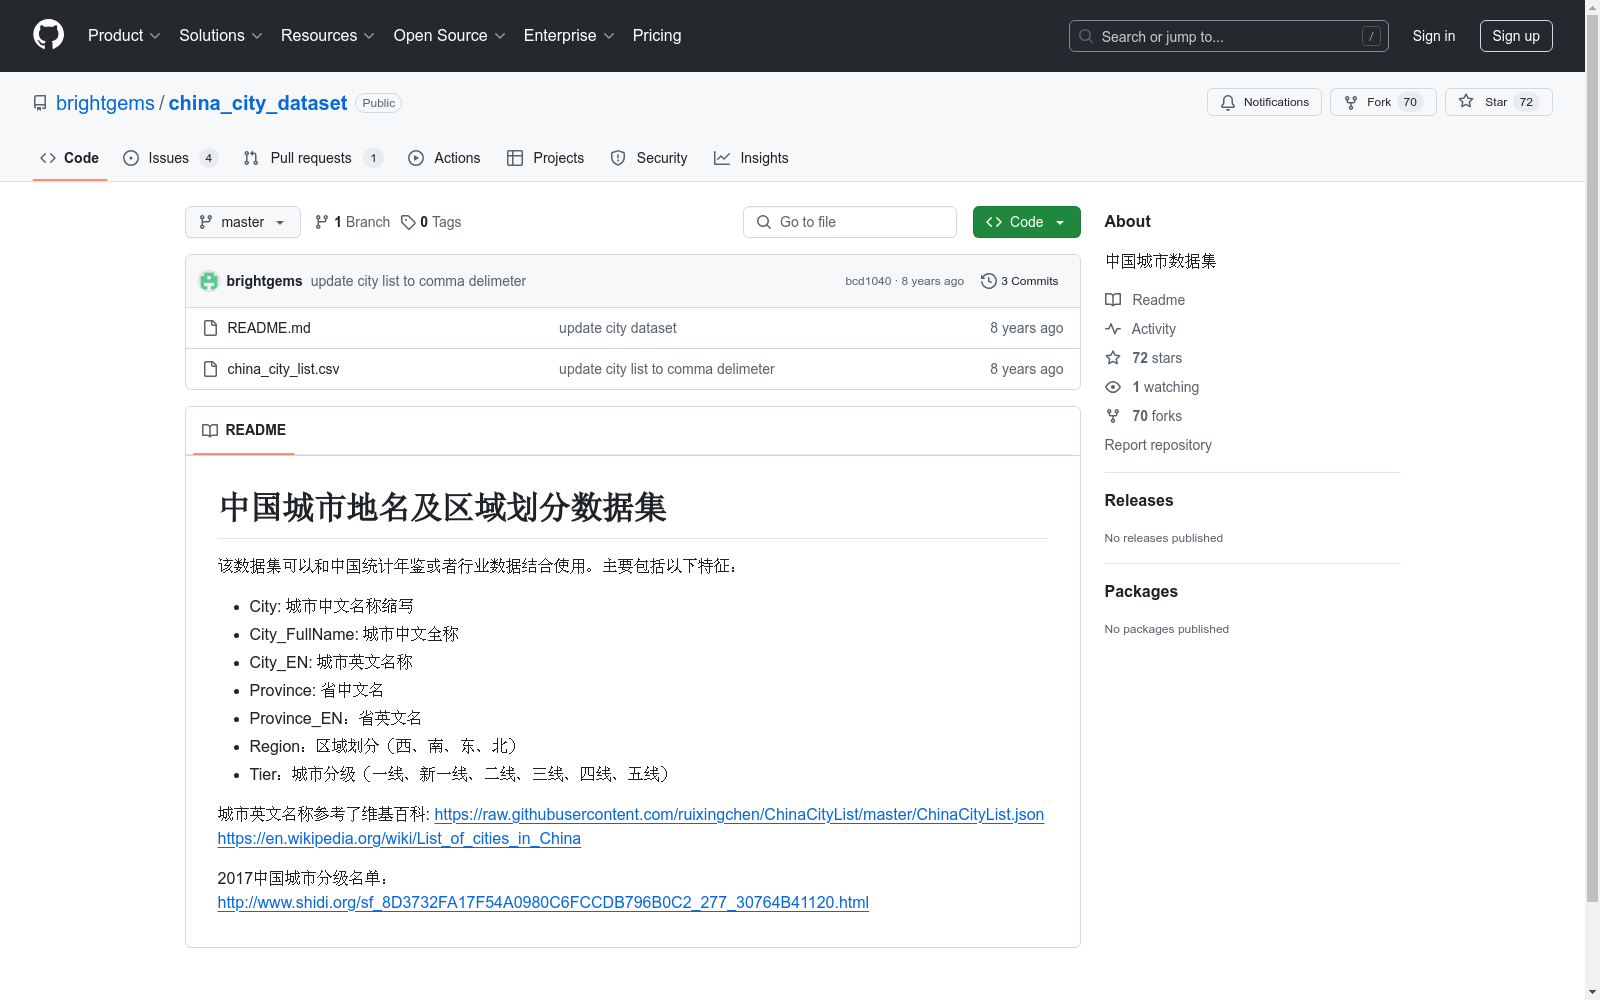Click the magnifier icon in Go to file

(764, 222)
